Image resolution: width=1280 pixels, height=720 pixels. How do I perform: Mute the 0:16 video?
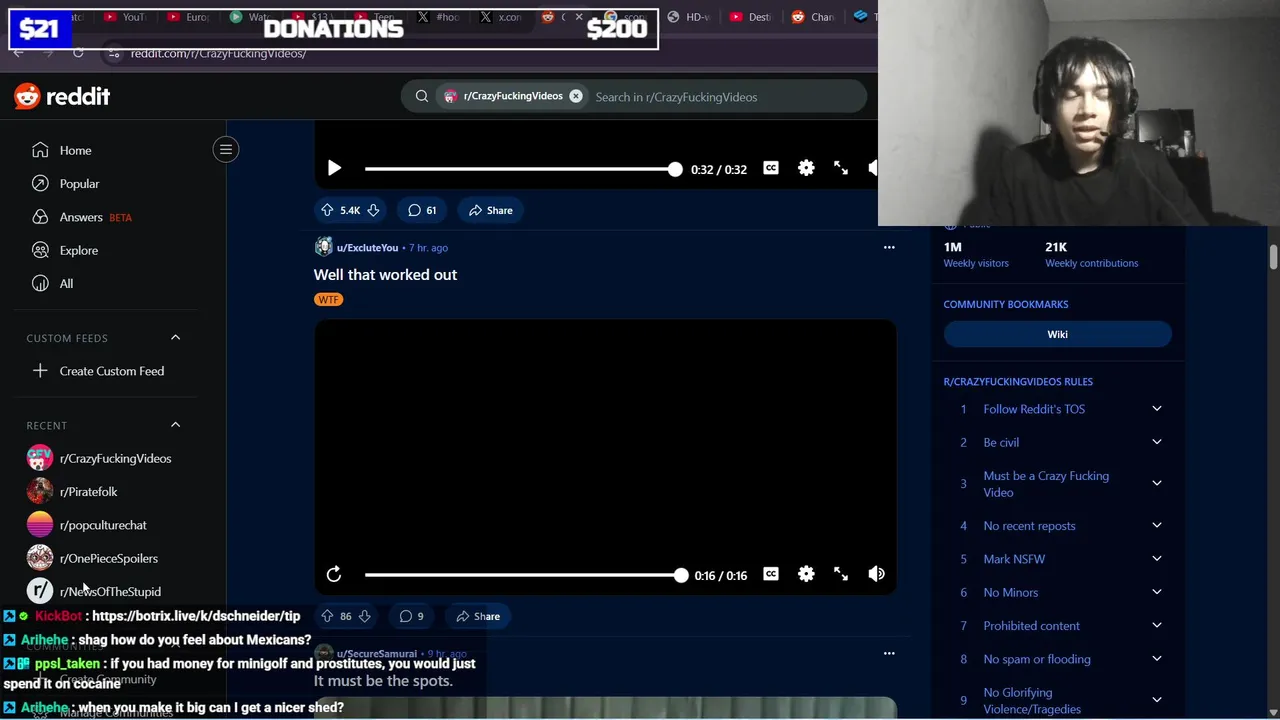click(876, 574)
